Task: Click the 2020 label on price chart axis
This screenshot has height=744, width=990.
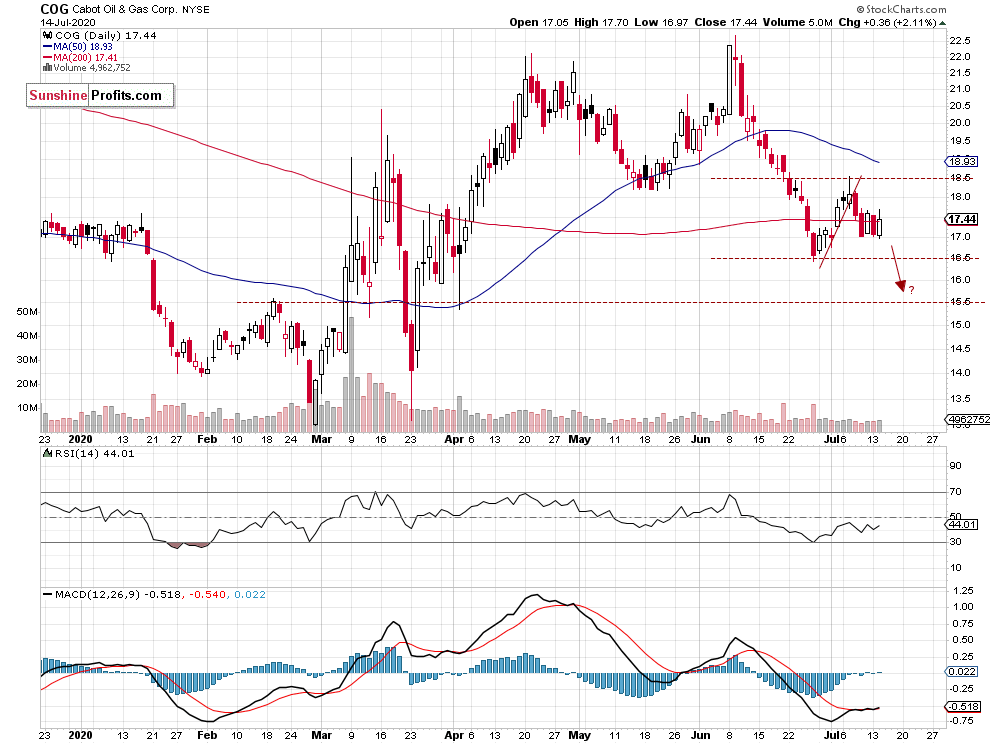Action: point(80,439)
